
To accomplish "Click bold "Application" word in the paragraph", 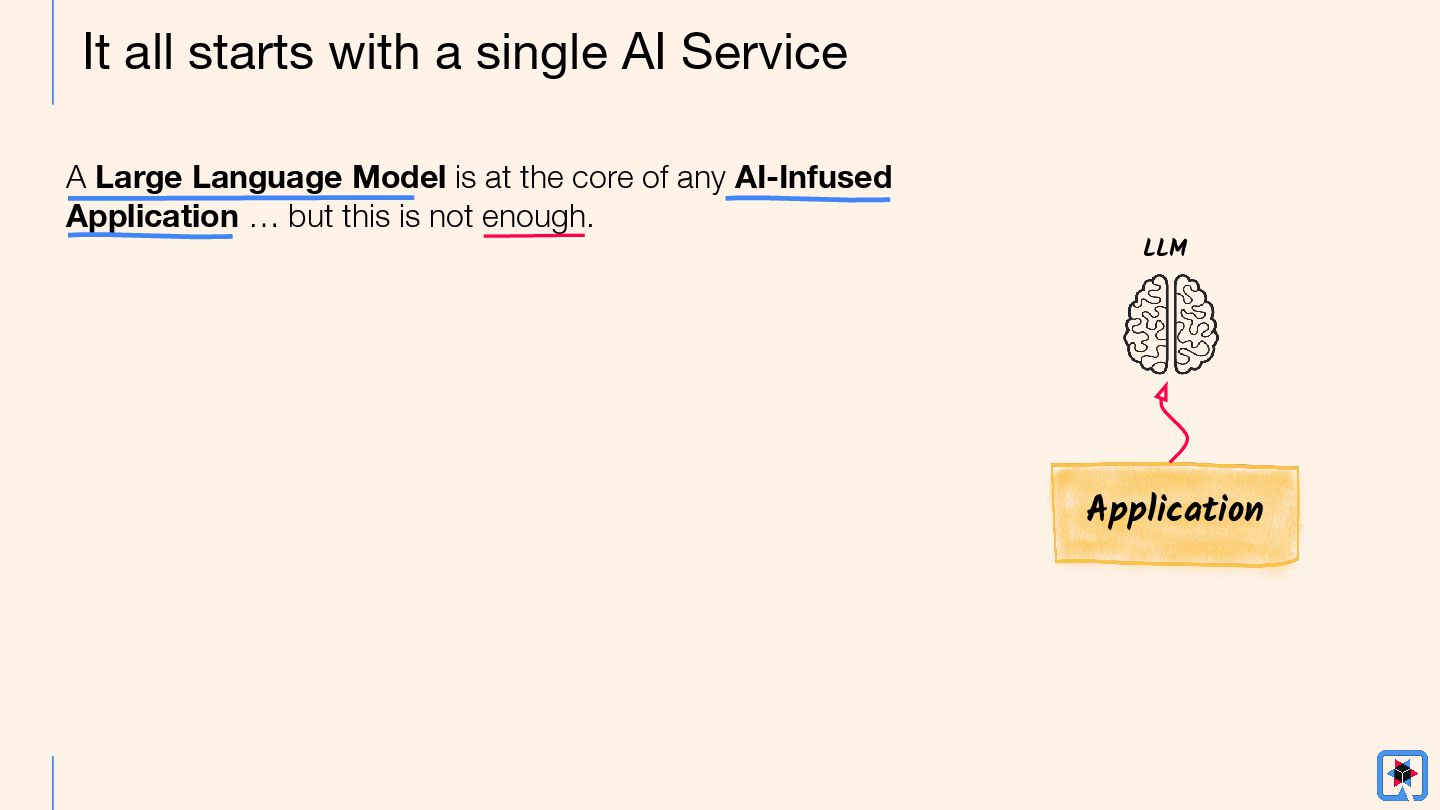I will pyautogui.click(x=152, y=216).
